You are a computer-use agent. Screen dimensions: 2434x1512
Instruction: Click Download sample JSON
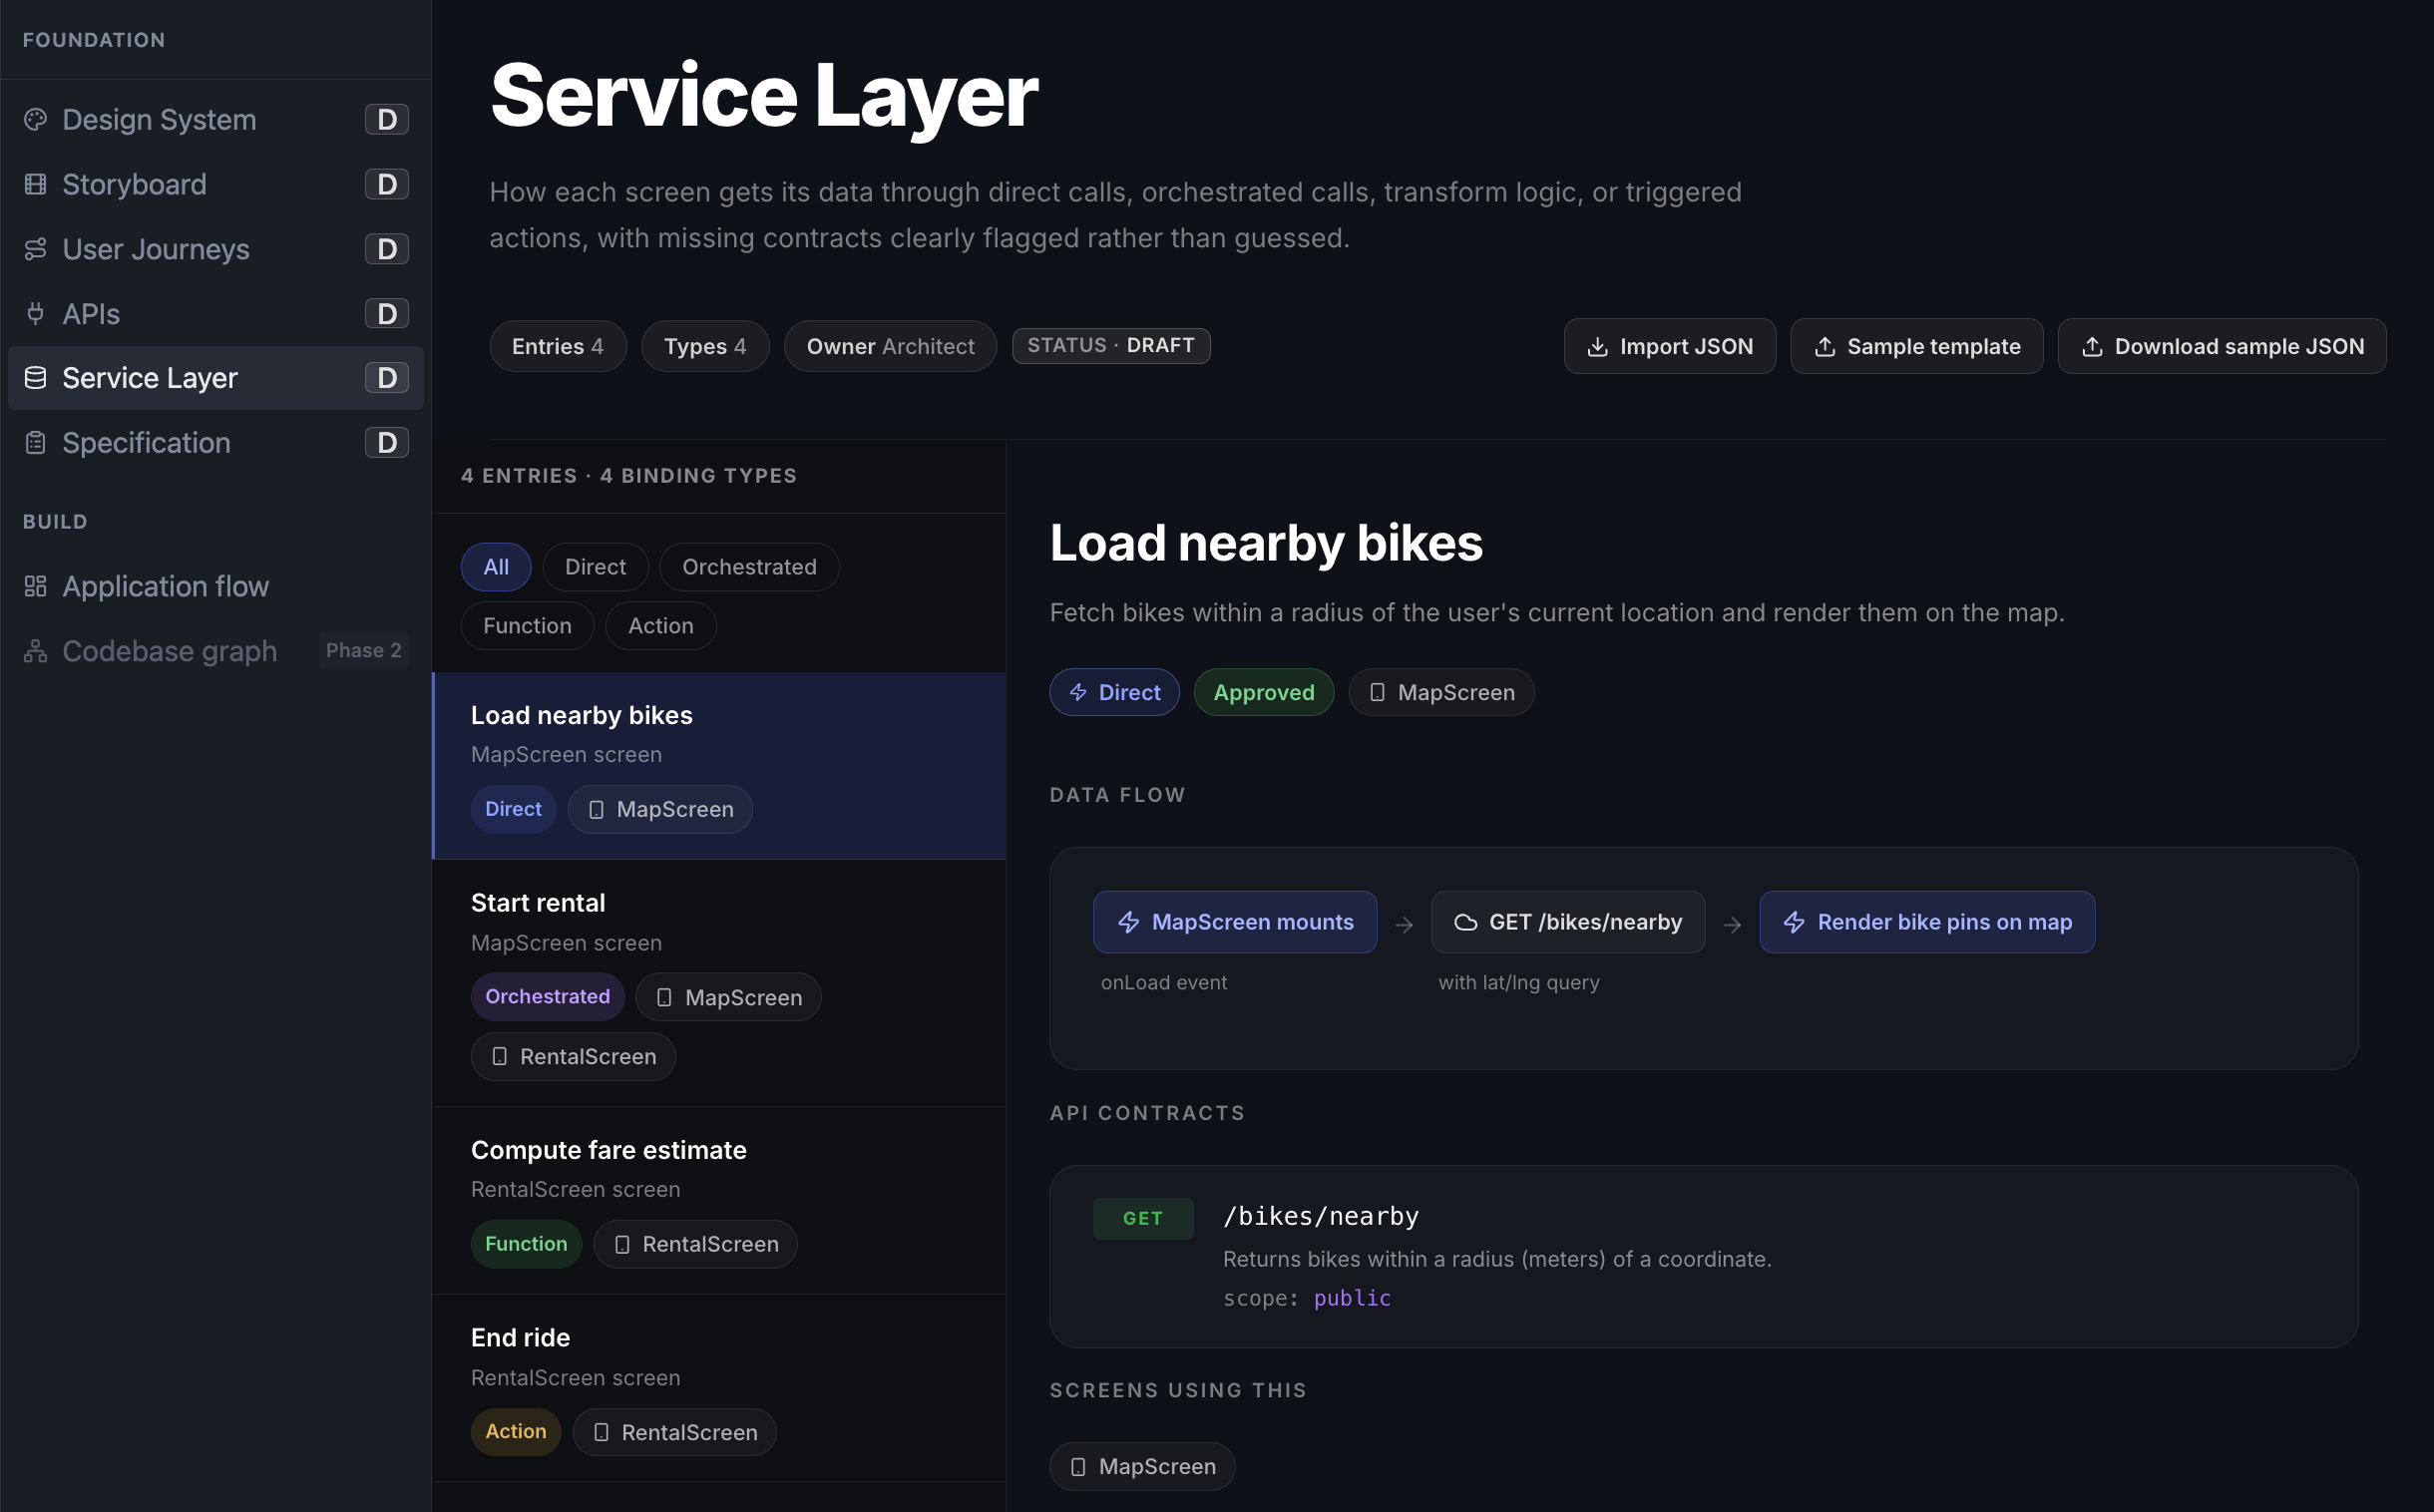tap(2222, 347)
